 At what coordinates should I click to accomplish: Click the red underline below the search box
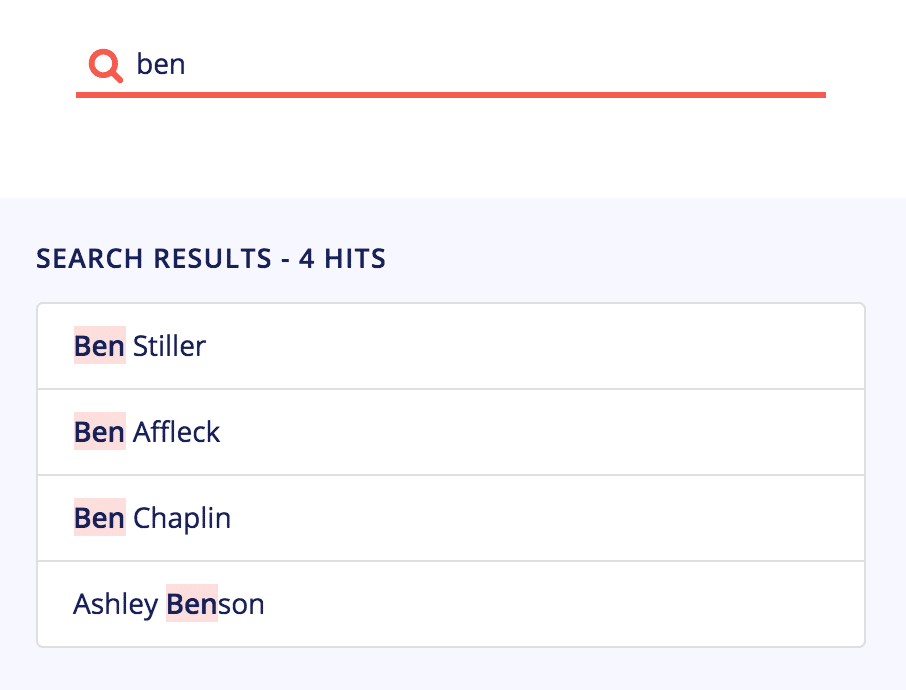(x=451, y=95)
